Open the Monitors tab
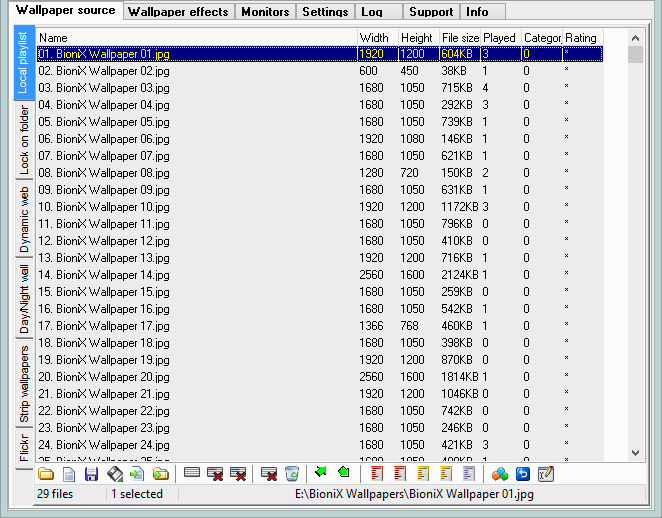Screen dimensions: 662x518 tap(265, 12)
